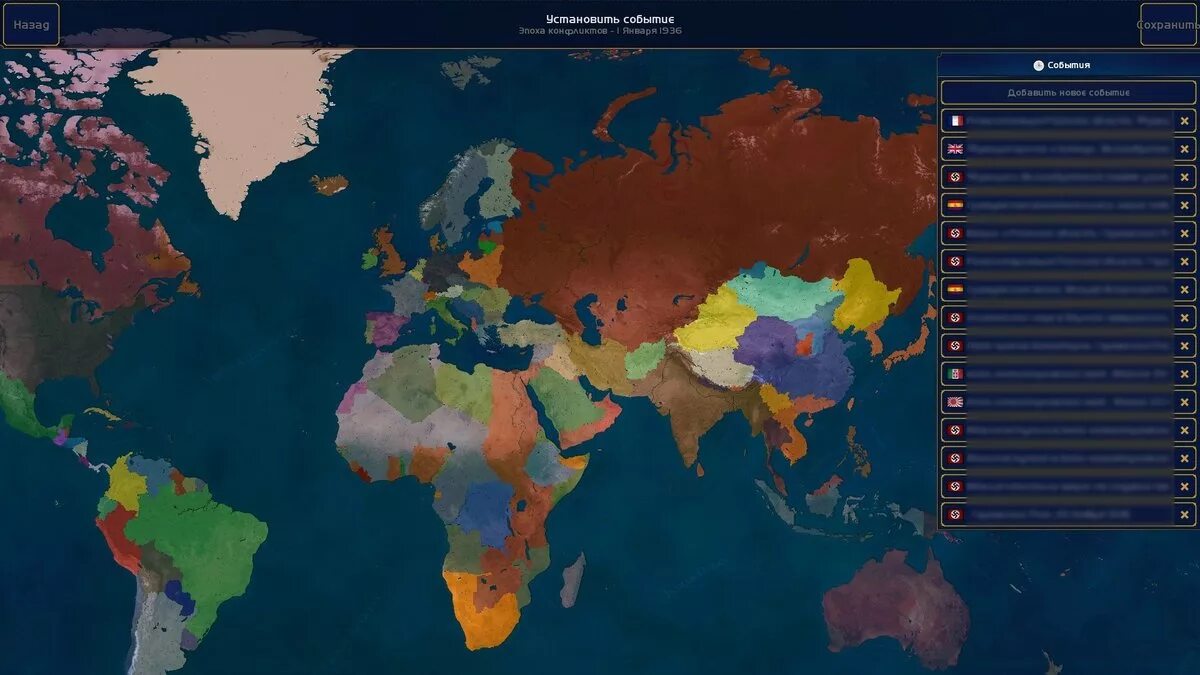Delete the first Spanish flag event

click(1185, 205)
